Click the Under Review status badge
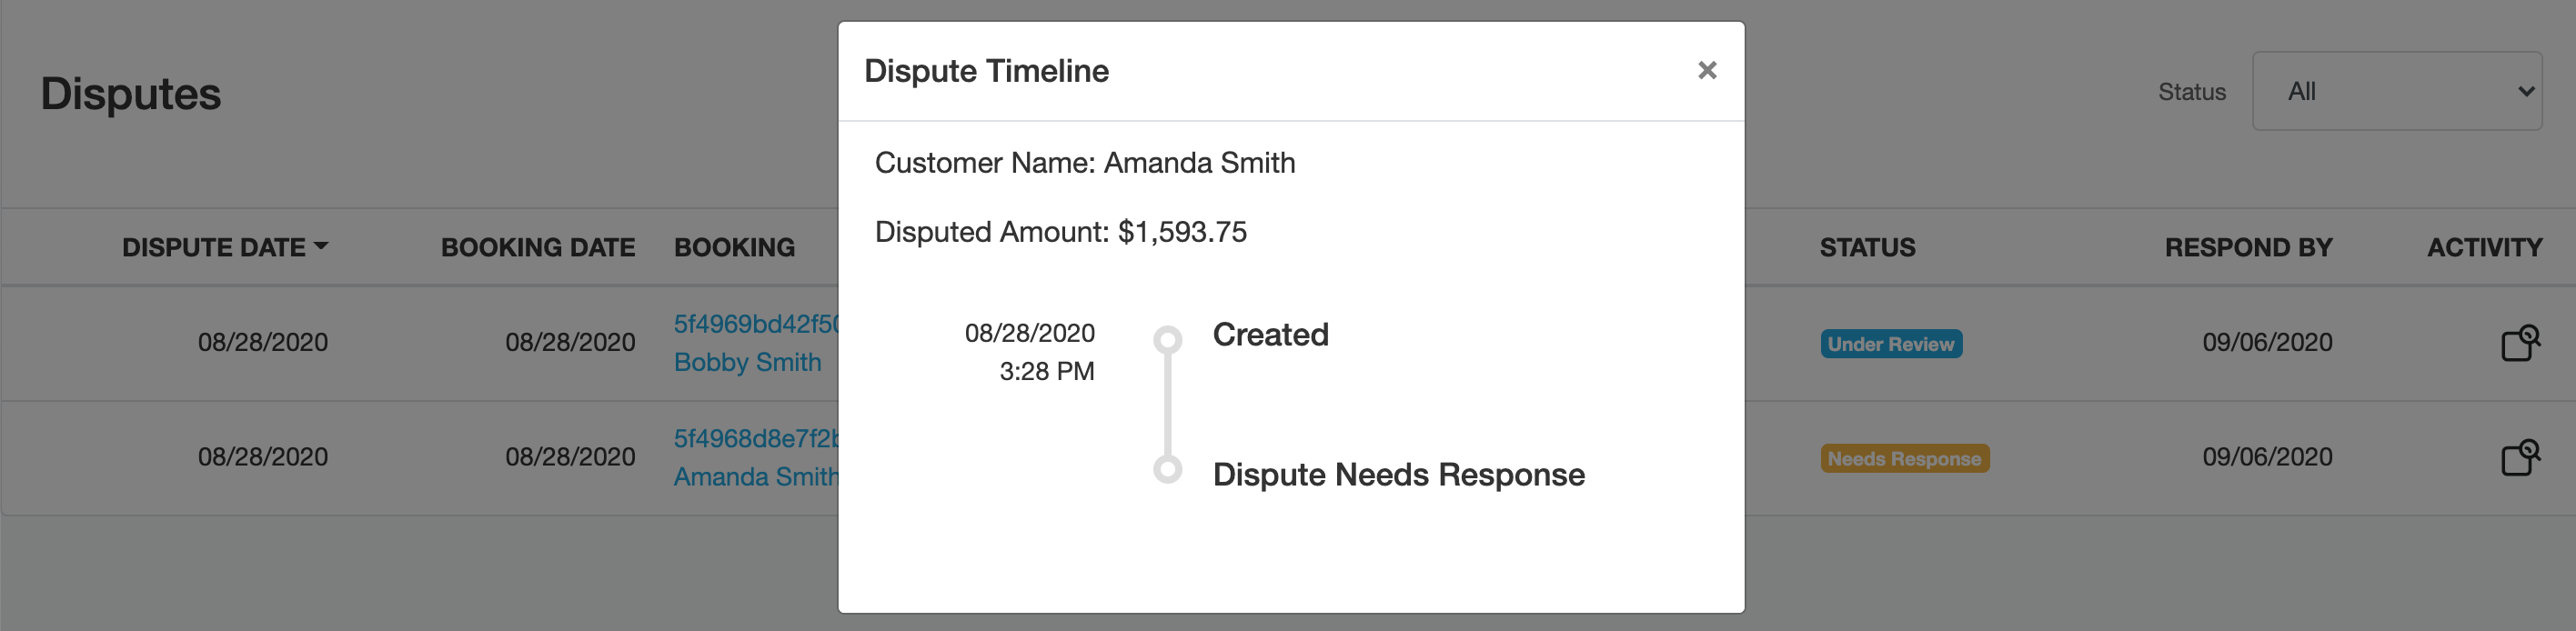Image resolution: width=2576 pixels, height=631 pixels. tap(1890, 344)
